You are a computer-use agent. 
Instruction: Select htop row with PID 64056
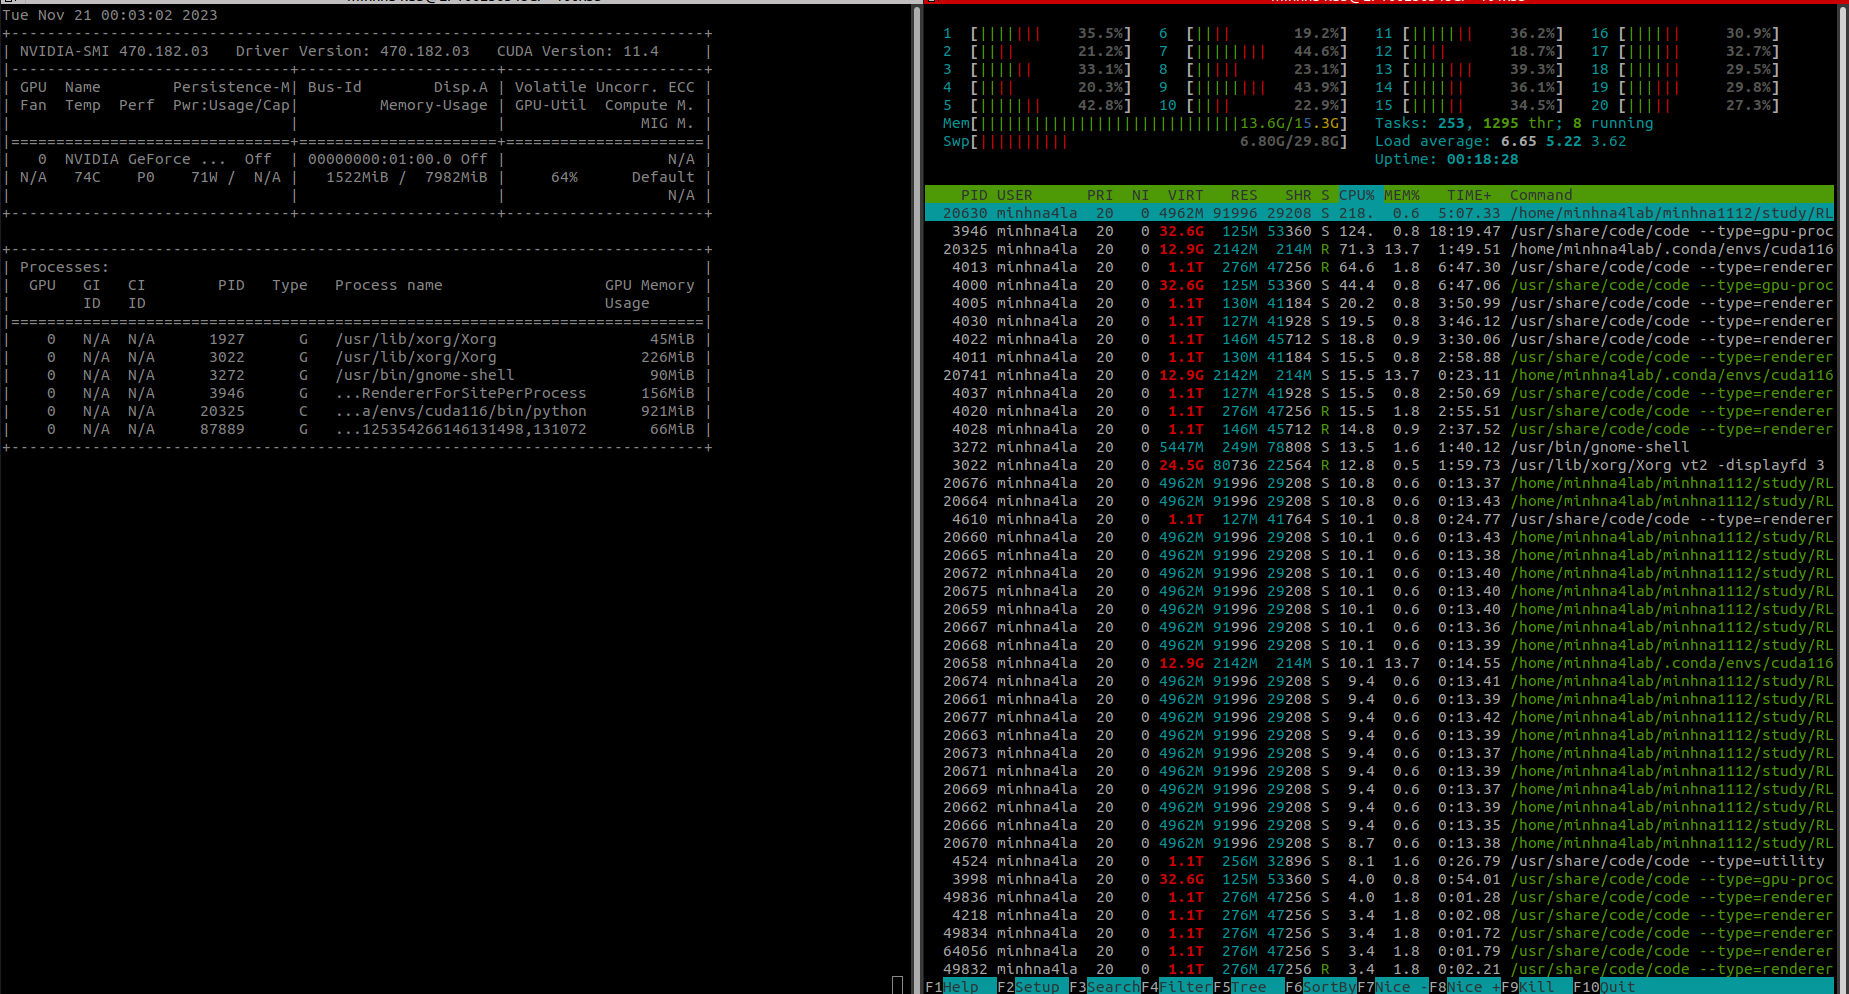(x=1380, y=951)
